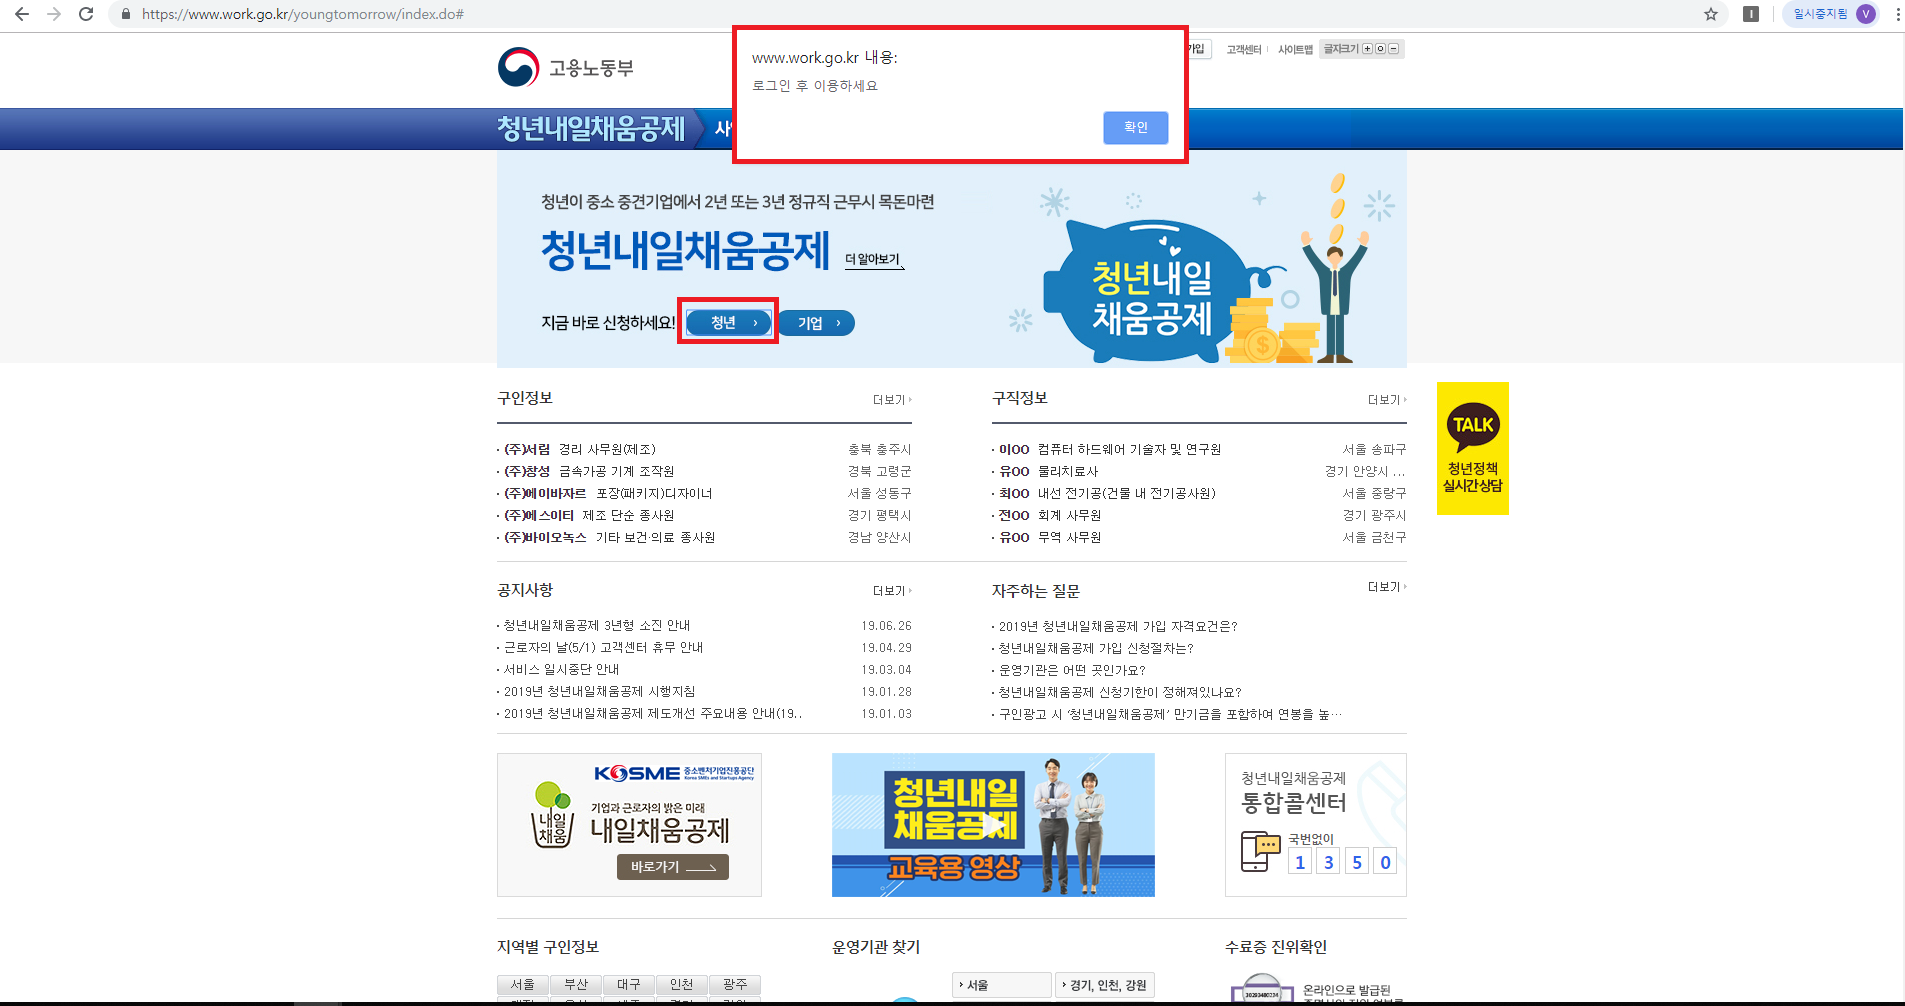1905x1006 pixels.
Task: Open the 유OO 물리치료사 job seeker entry
Action: [1048, 471]
